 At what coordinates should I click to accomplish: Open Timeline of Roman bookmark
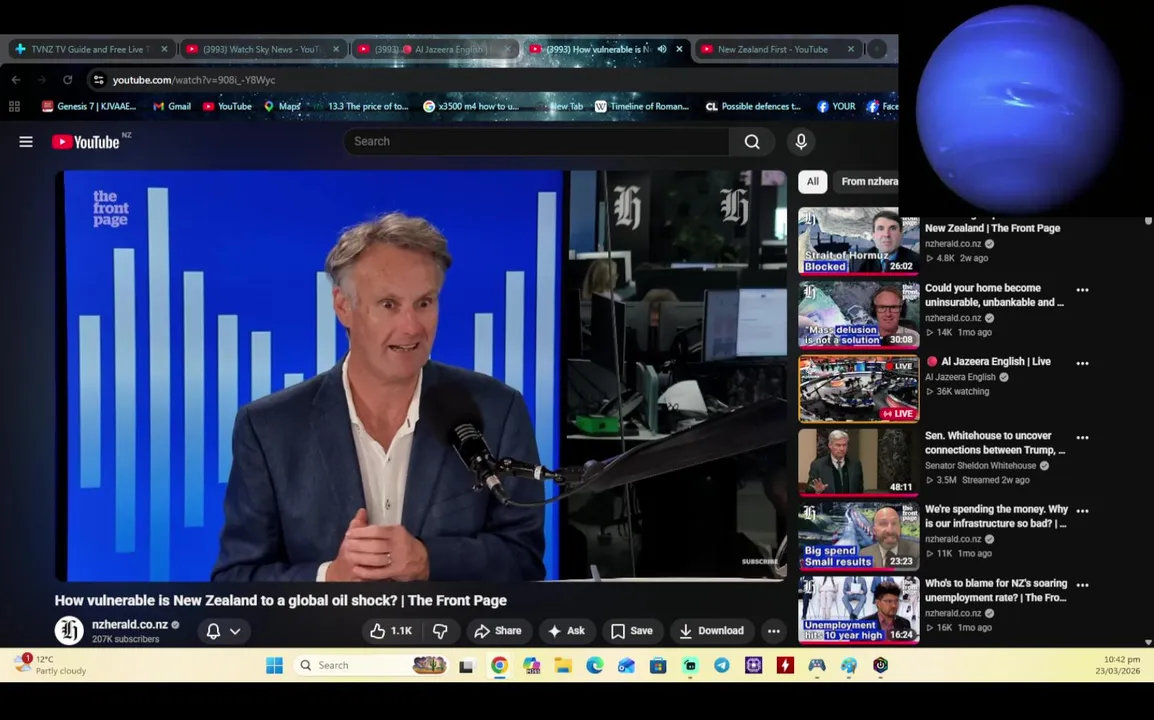coord(642,106)
